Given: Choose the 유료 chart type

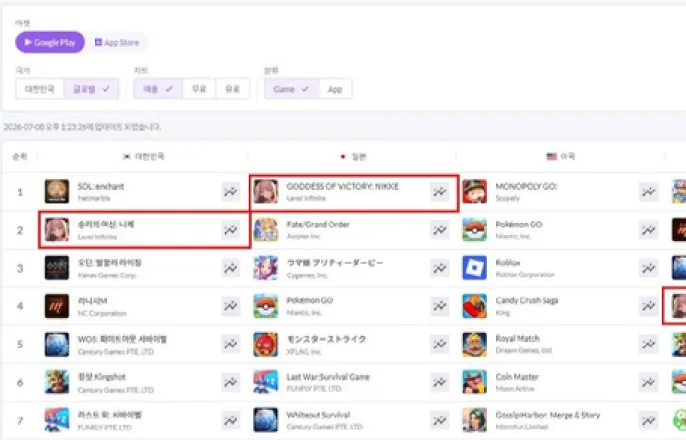Looking at the screenshot, I should 232,89.
